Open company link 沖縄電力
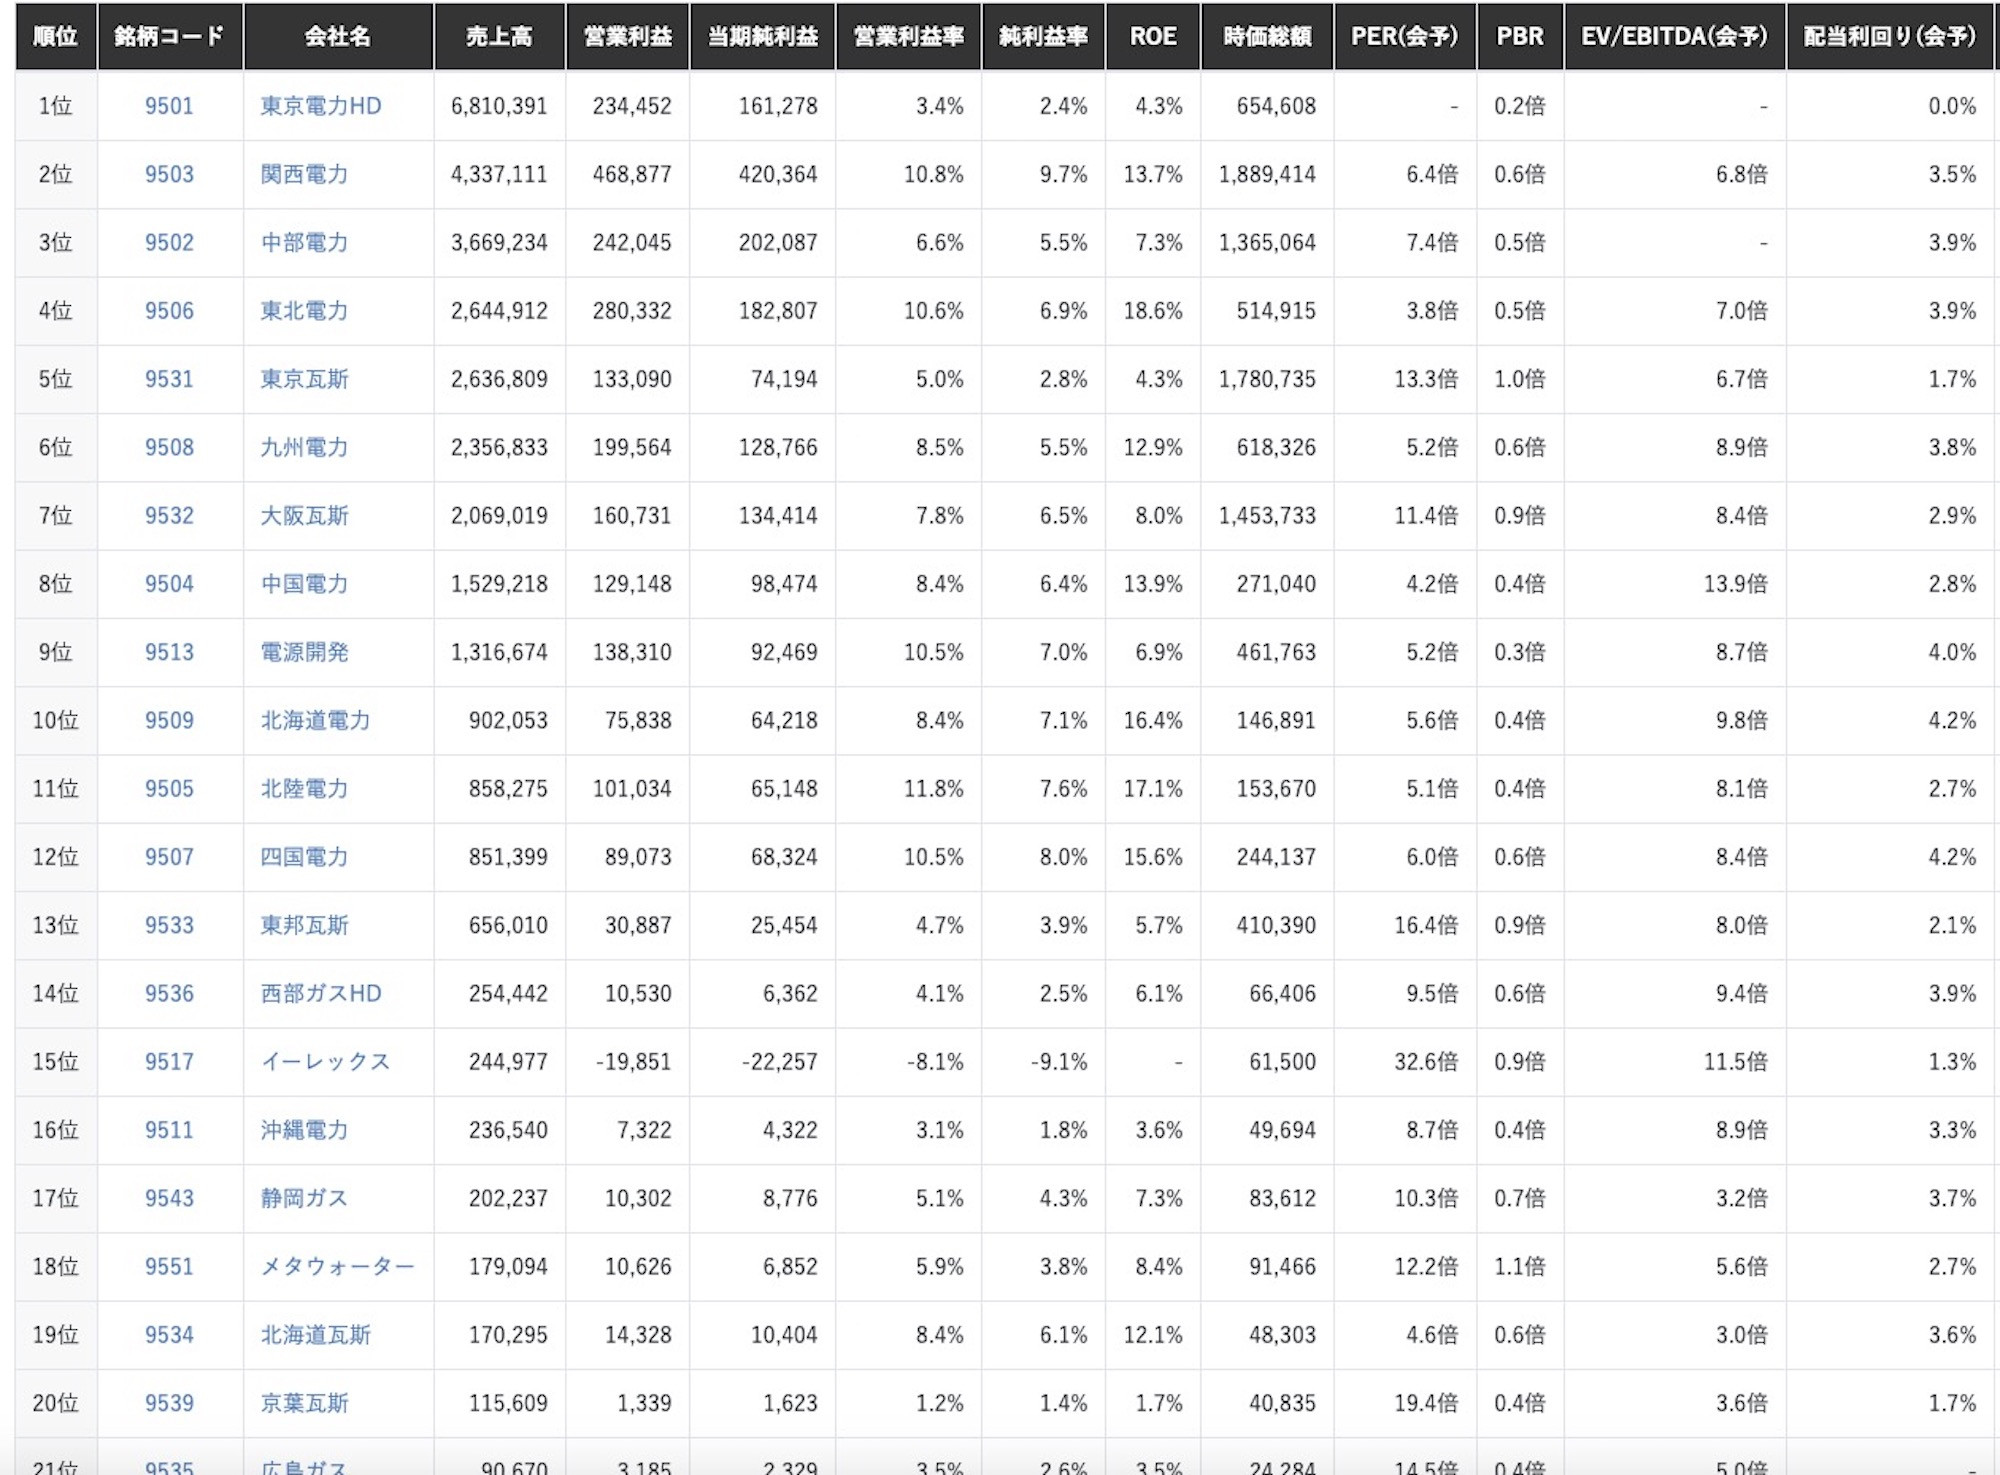This screenshot has height=1475, width=2000. click(x=304, y=1130)
